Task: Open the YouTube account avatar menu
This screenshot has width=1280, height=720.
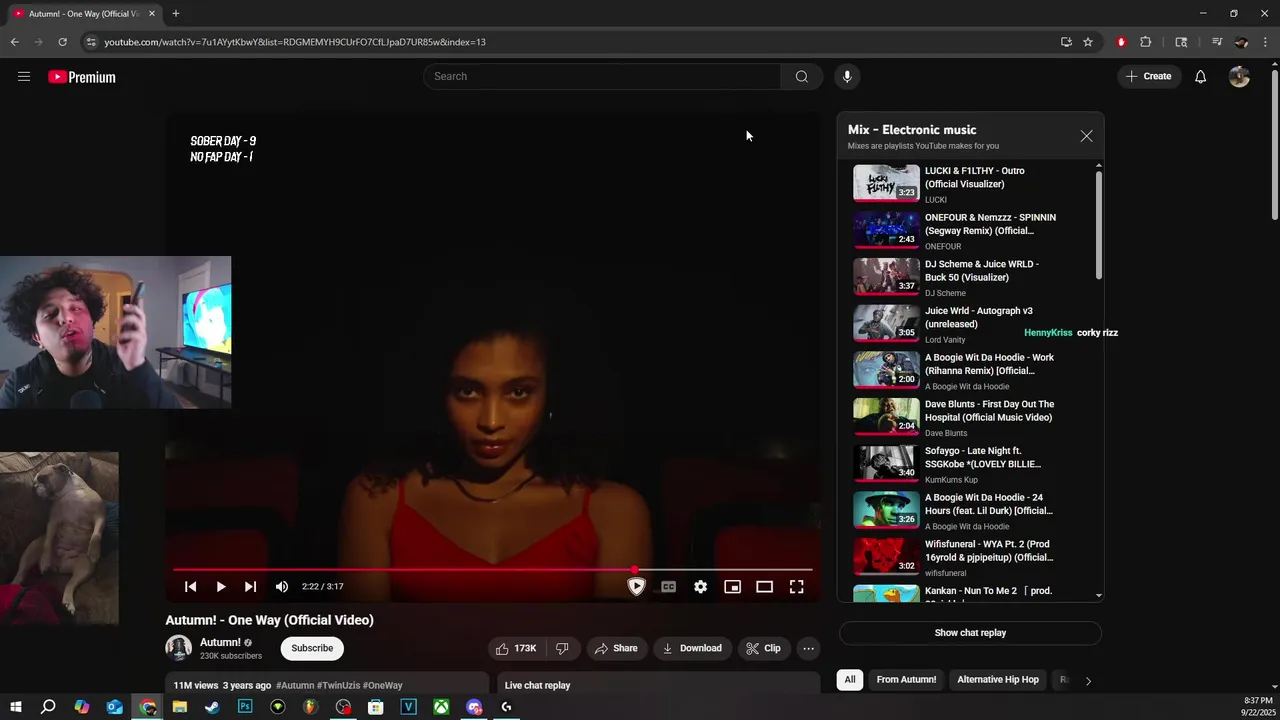Action: click(1239, 77)
